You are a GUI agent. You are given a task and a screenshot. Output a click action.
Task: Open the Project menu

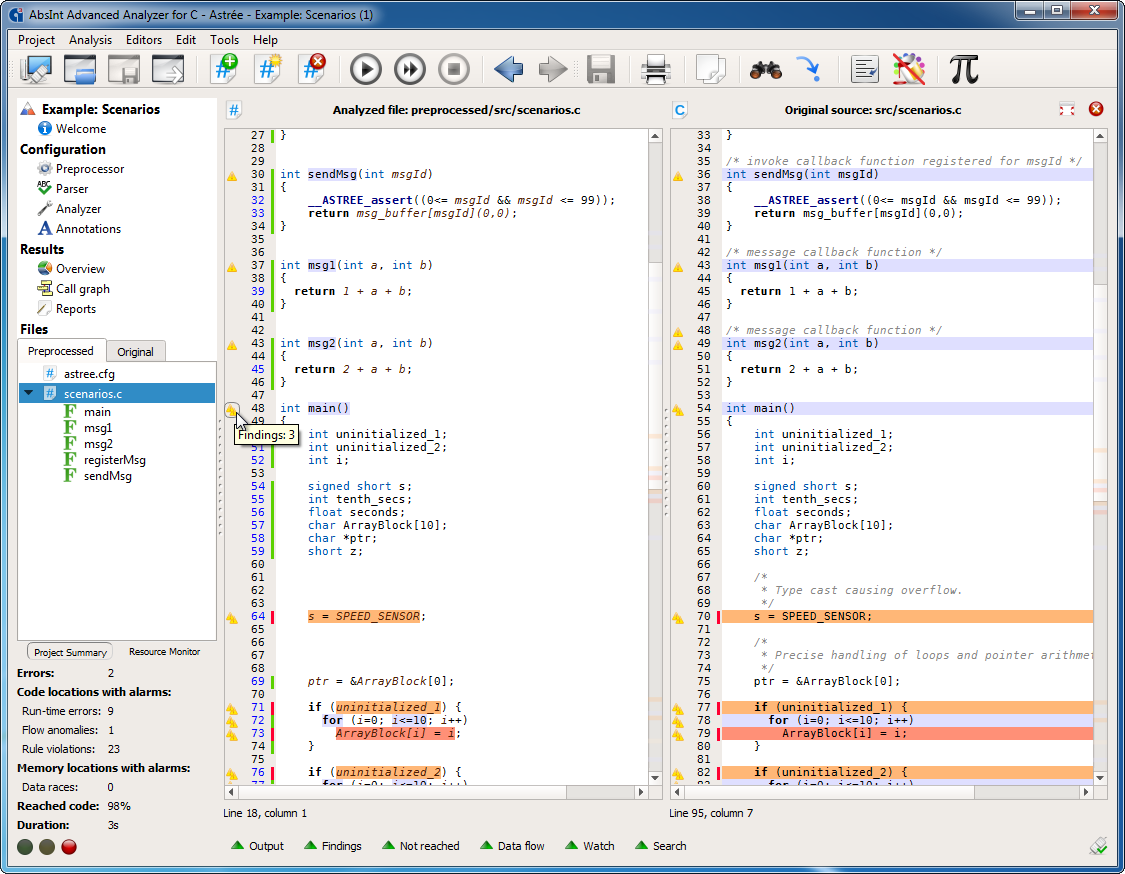click(x=36, y=40)
